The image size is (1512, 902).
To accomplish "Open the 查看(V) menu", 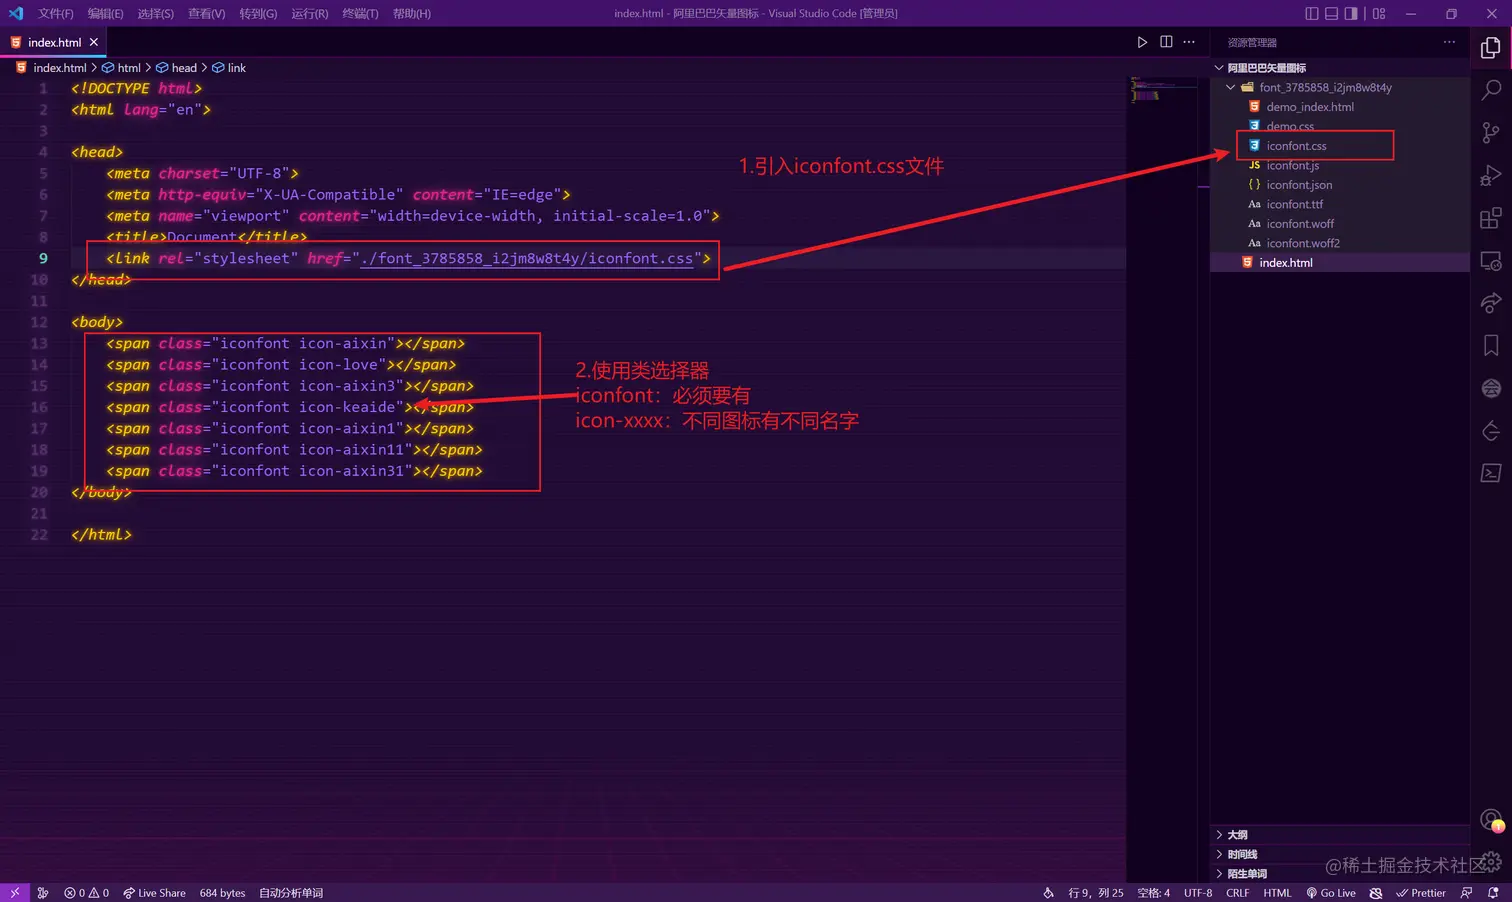I will coord(206,13).
